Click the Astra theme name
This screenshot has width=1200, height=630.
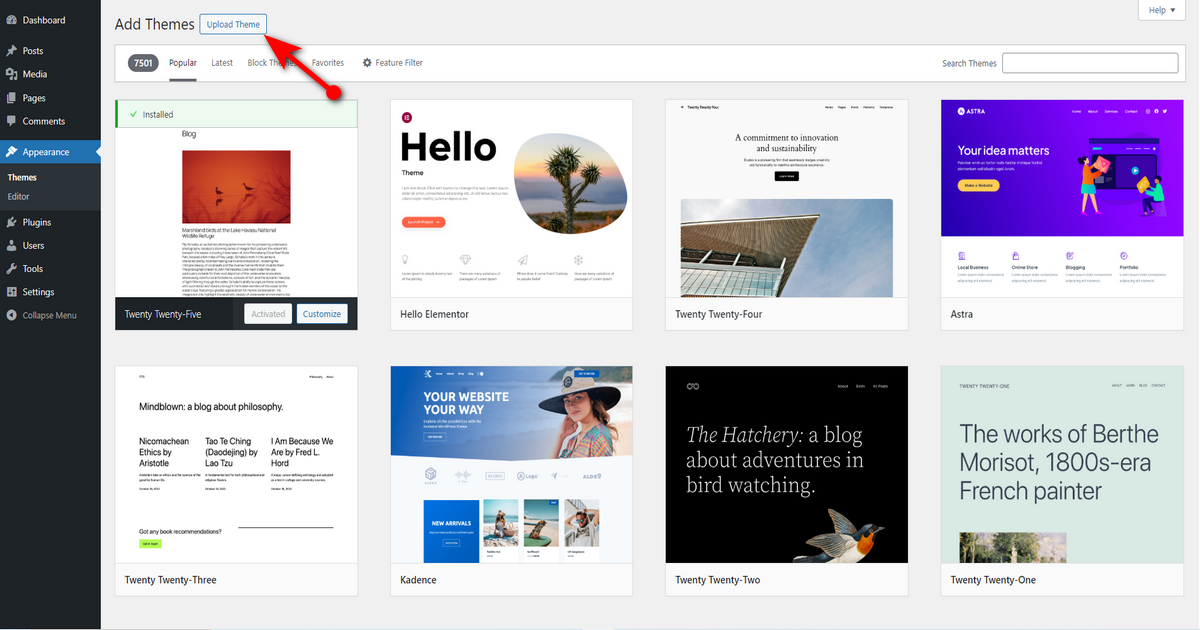tap(962, 314)
